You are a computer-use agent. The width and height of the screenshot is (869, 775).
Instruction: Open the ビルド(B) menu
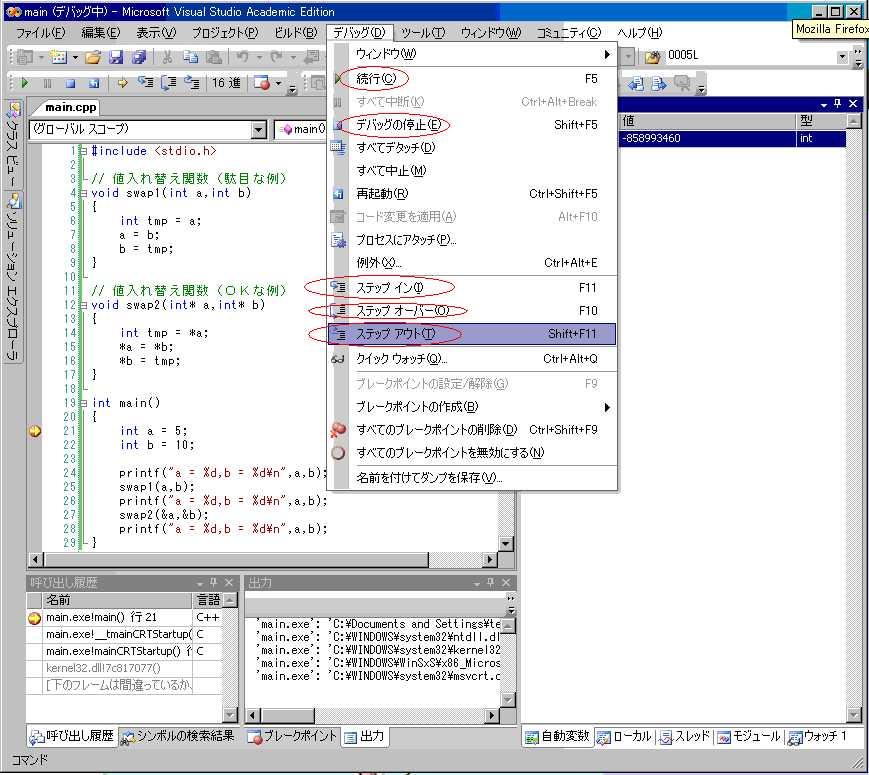(x=296, y=33)
